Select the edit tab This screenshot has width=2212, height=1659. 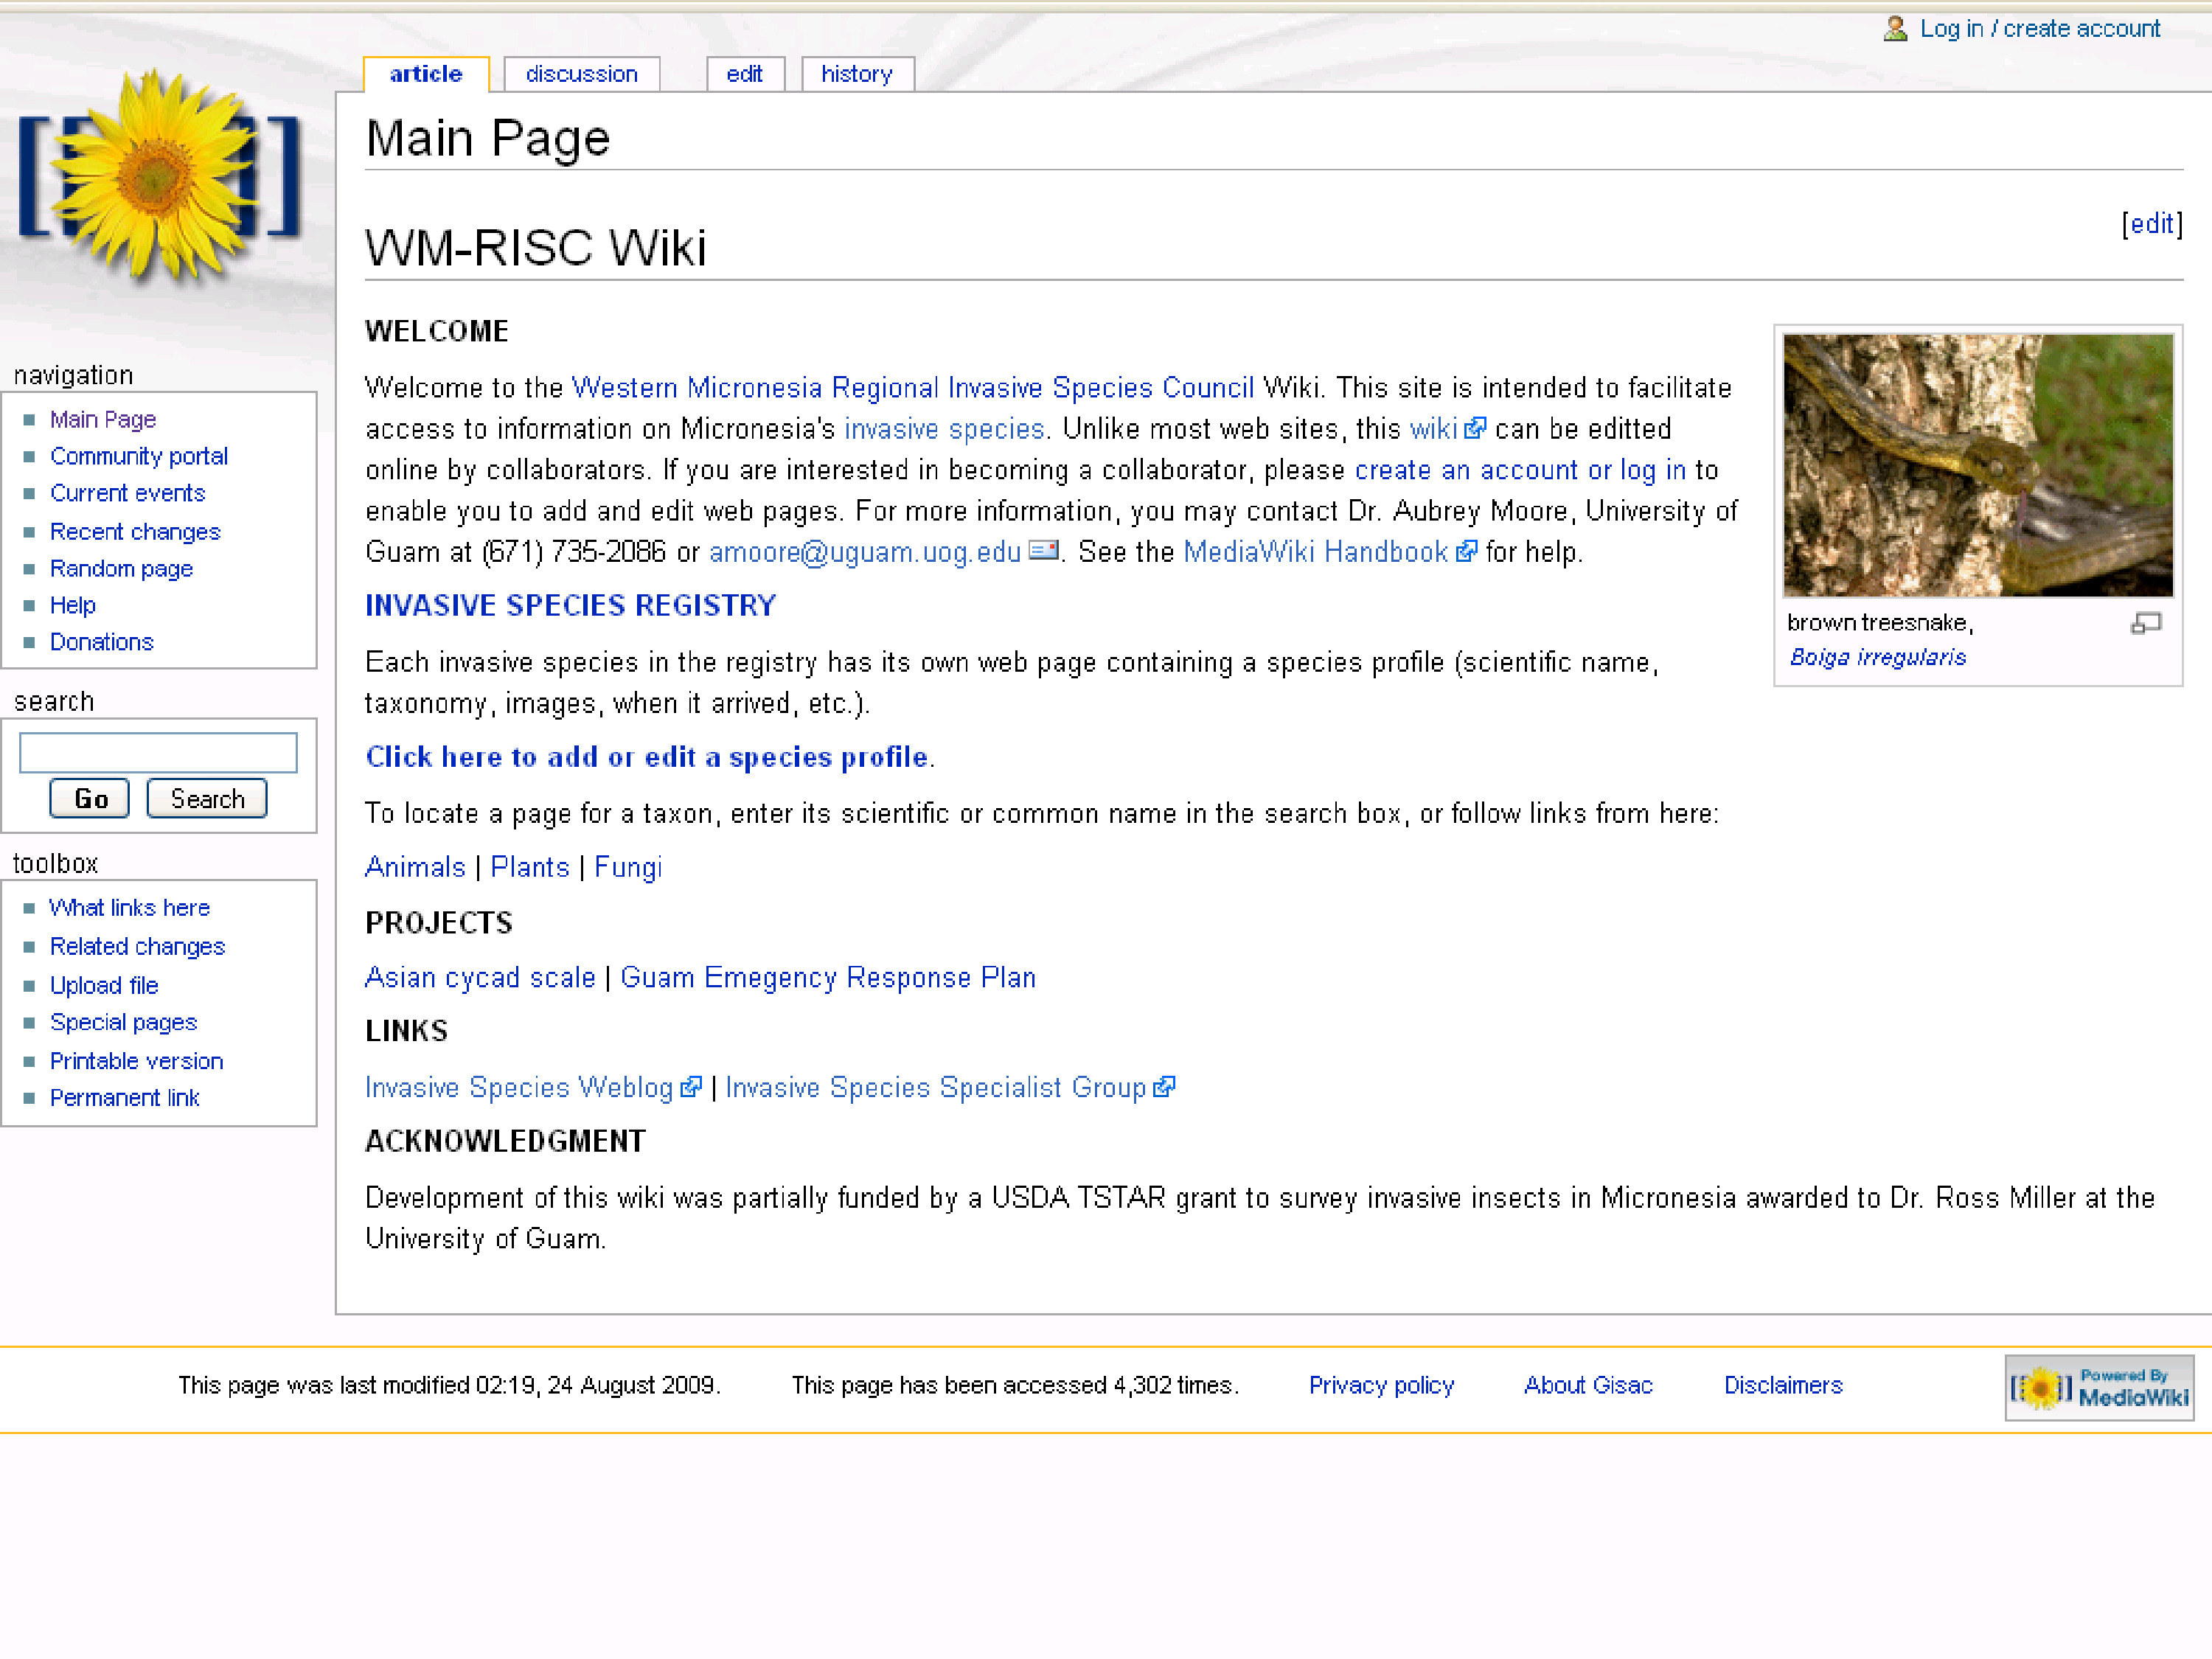pyautogui.click(x=744, y=74)
